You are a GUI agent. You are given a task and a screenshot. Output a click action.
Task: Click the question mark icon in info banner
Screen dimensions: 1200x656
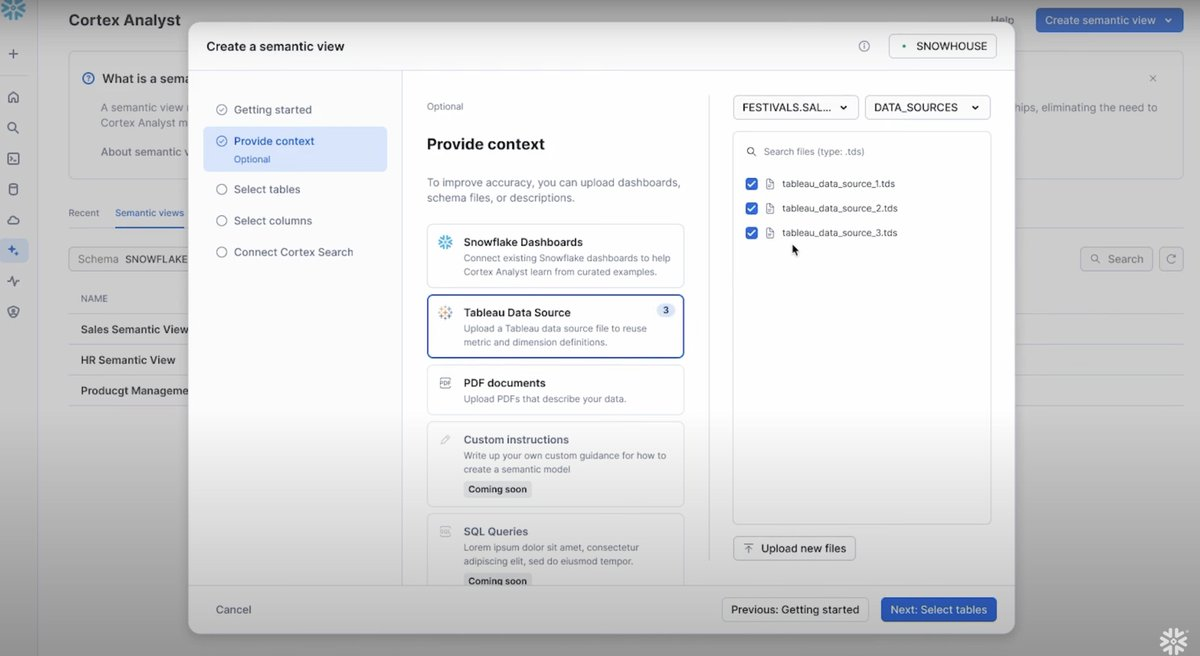pos(88,78)
